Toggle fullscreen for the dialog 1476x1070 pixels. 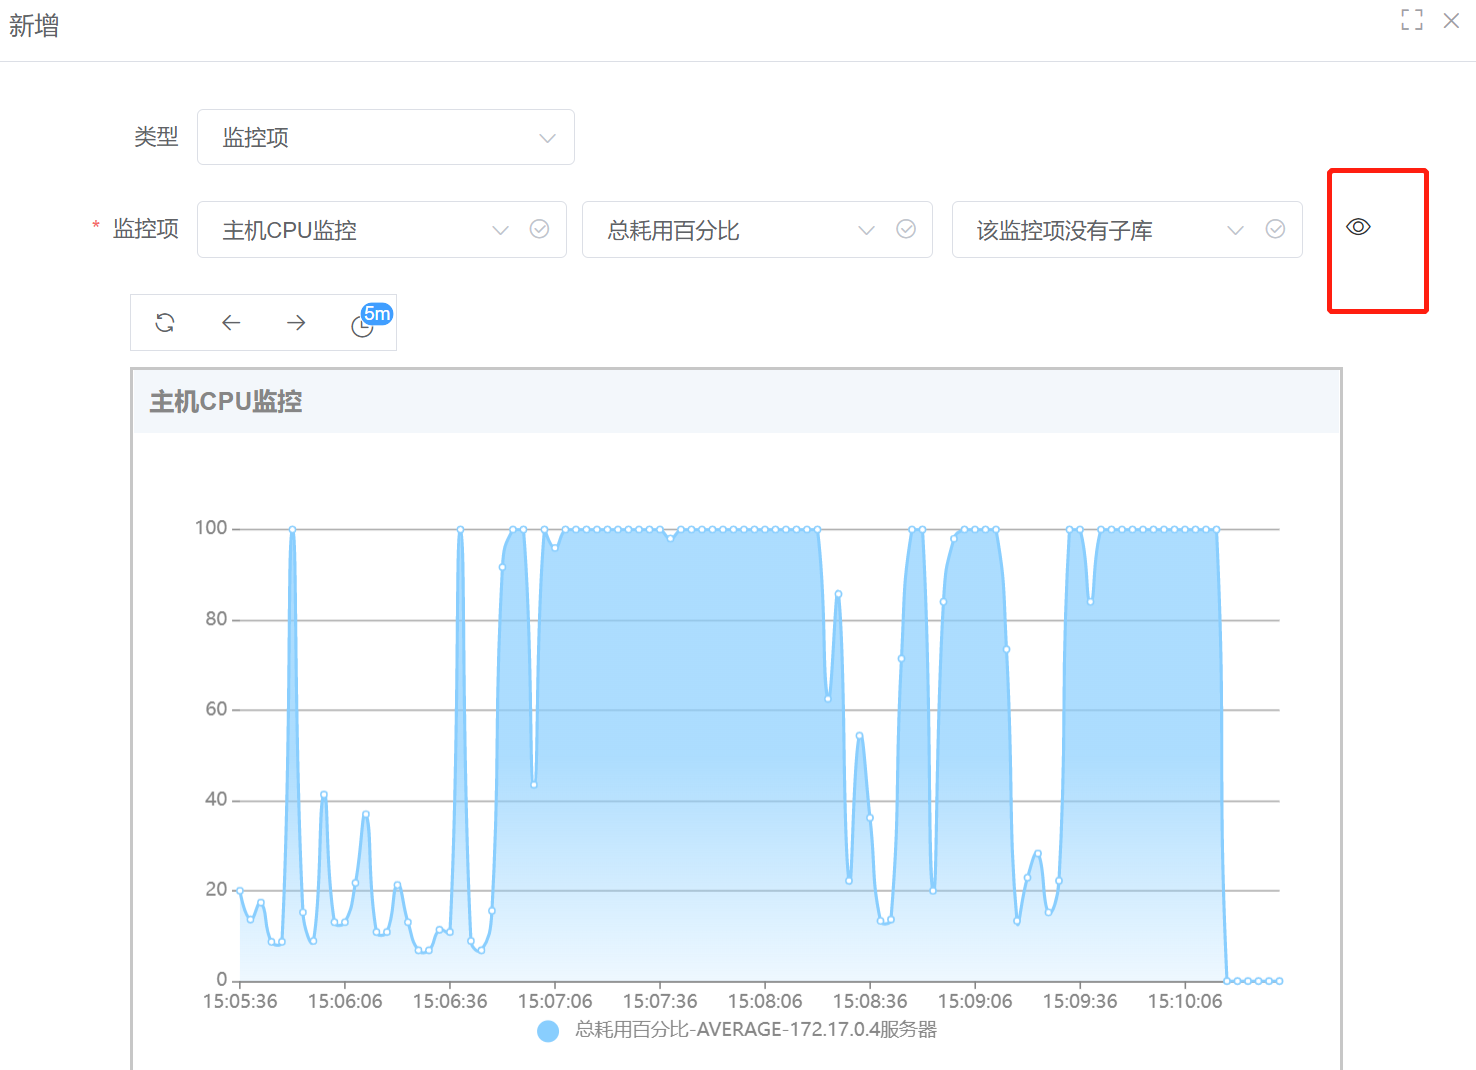(x=1412, y=20)
